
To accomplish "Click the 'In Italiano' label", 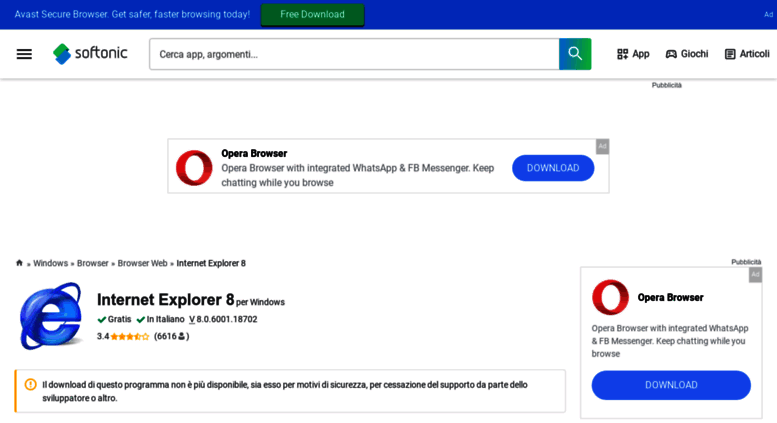I will pos(161,319).
